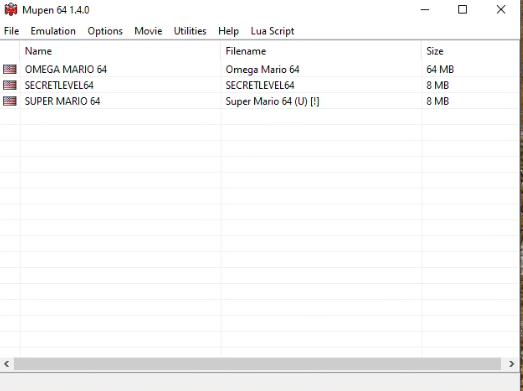Open the Emulation menu
Screen dimensions: 523x391
(53, 31)
